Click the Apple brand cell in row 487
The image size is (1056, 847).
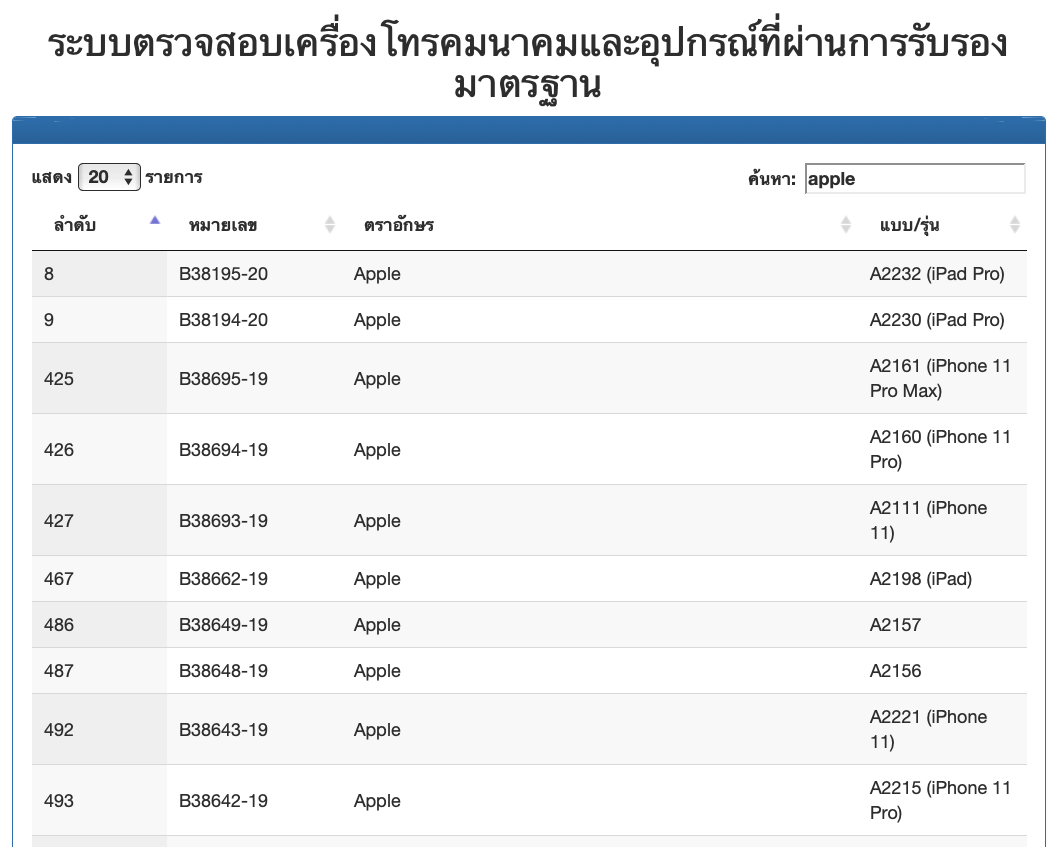(x=377, y=671)
